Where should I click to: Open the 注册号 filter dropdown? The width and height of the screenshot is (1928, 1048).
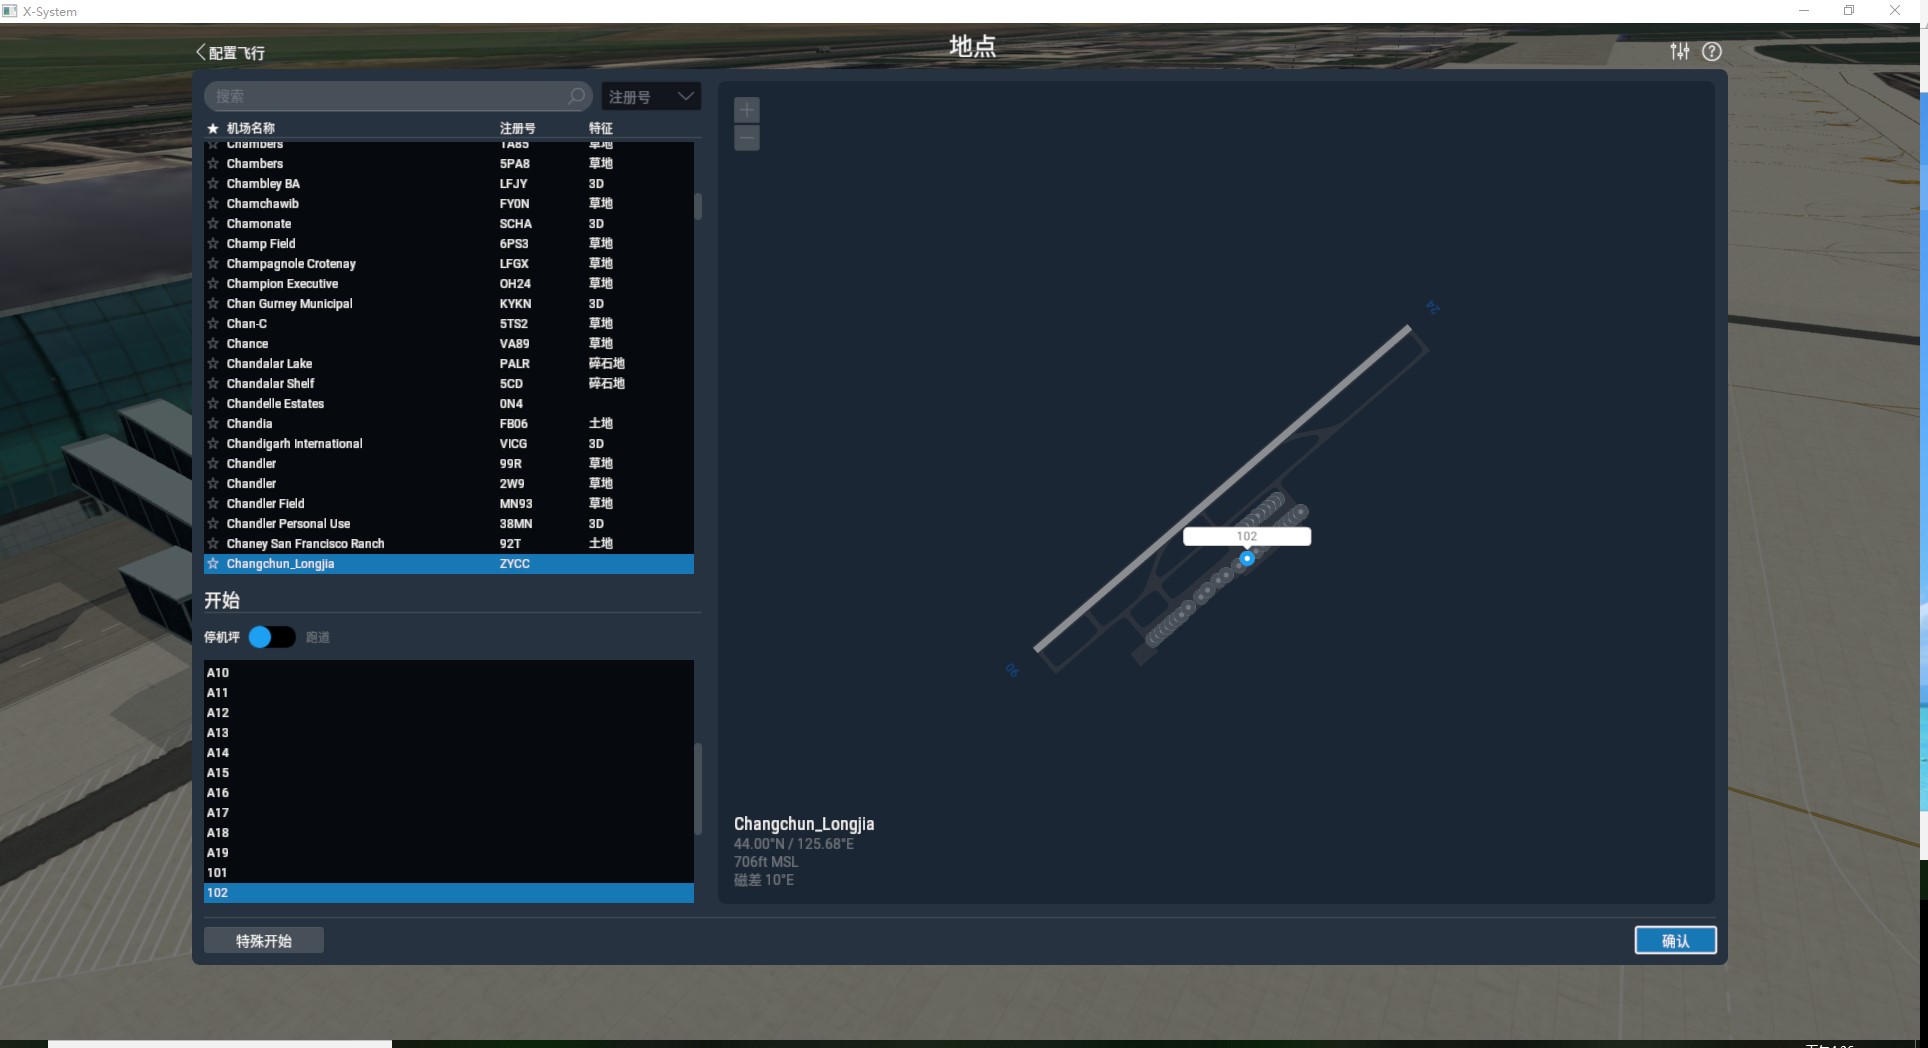tap(651, 96)
